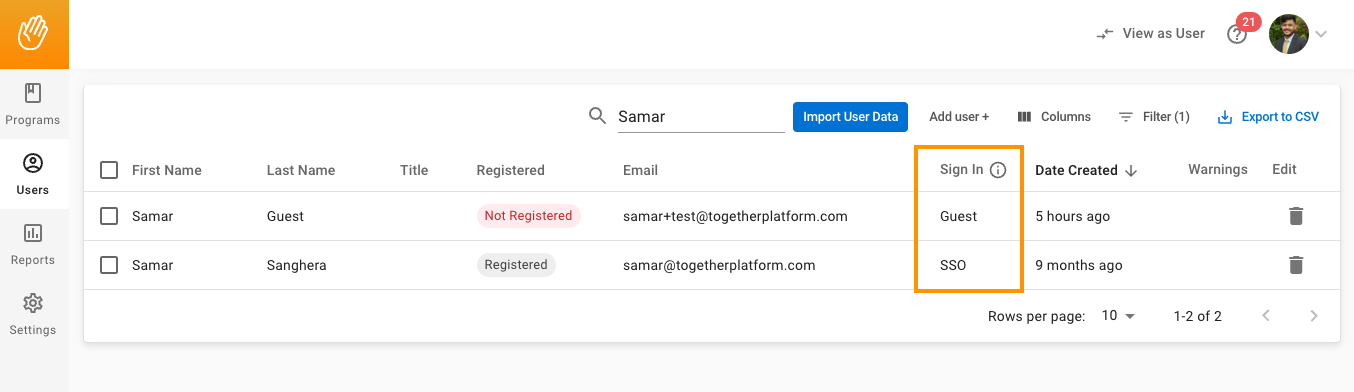This screenshot has width=1354, height=392.
Task: Click trash icon for Samar Sanghera
Action: click(1296, 265)
